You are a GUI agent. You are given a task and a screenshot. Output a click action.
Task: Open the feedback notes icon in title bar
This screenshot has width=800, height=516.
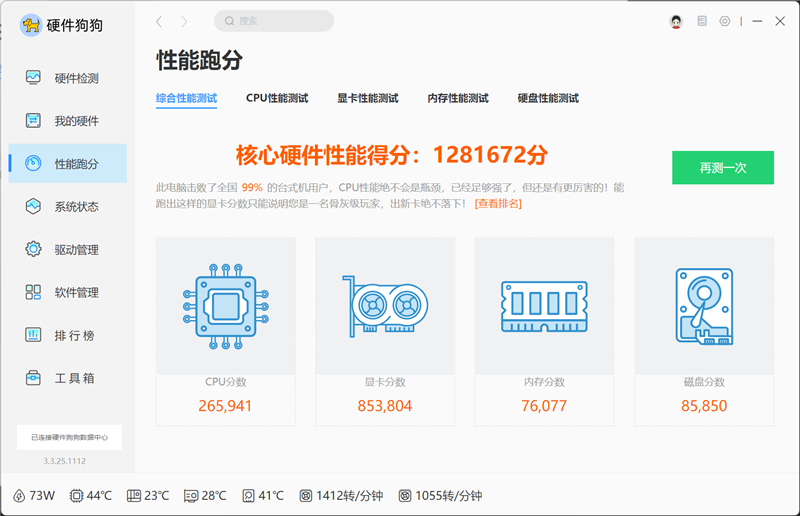[702, 21]
